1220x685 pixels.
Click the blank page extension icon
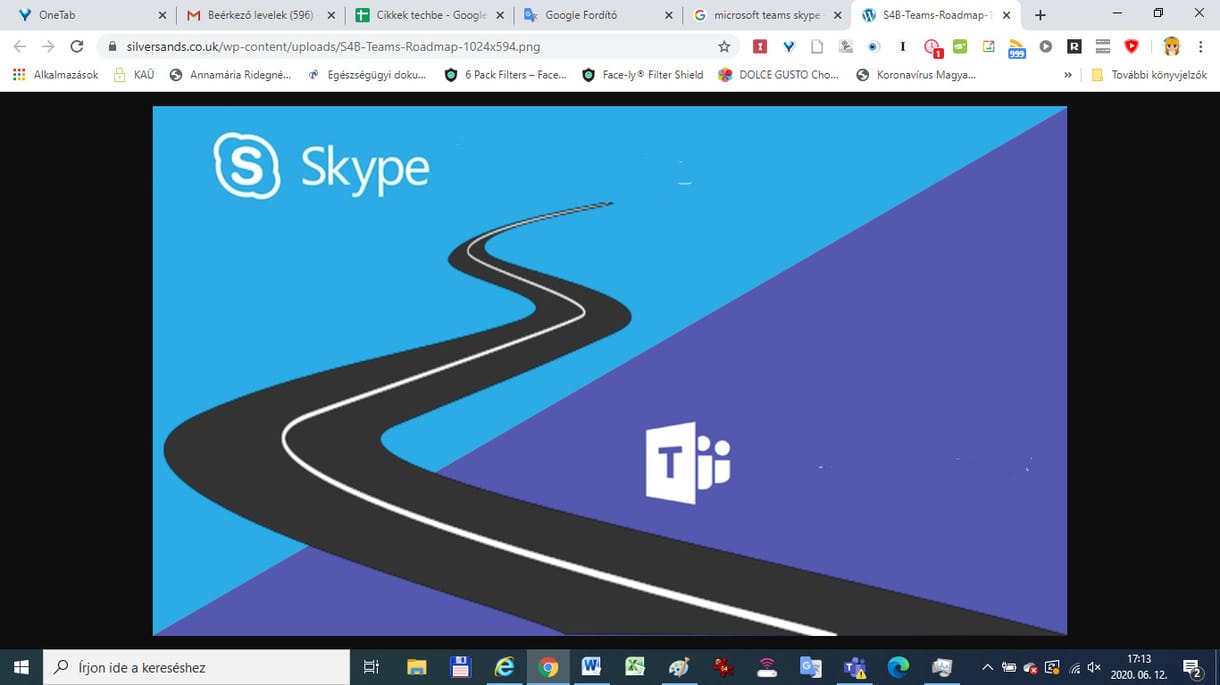[x=817, y=46]
